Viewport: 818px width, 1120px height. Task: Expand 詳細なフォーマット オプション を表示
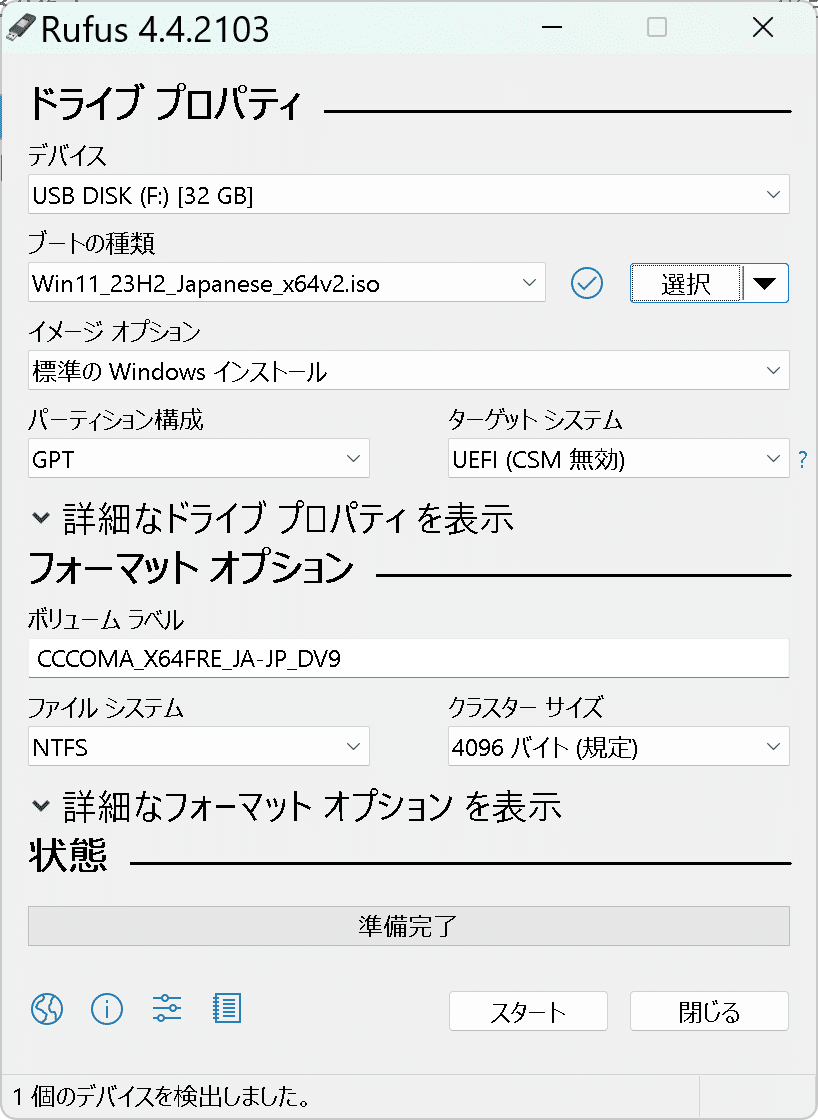[x=296, y=806]
